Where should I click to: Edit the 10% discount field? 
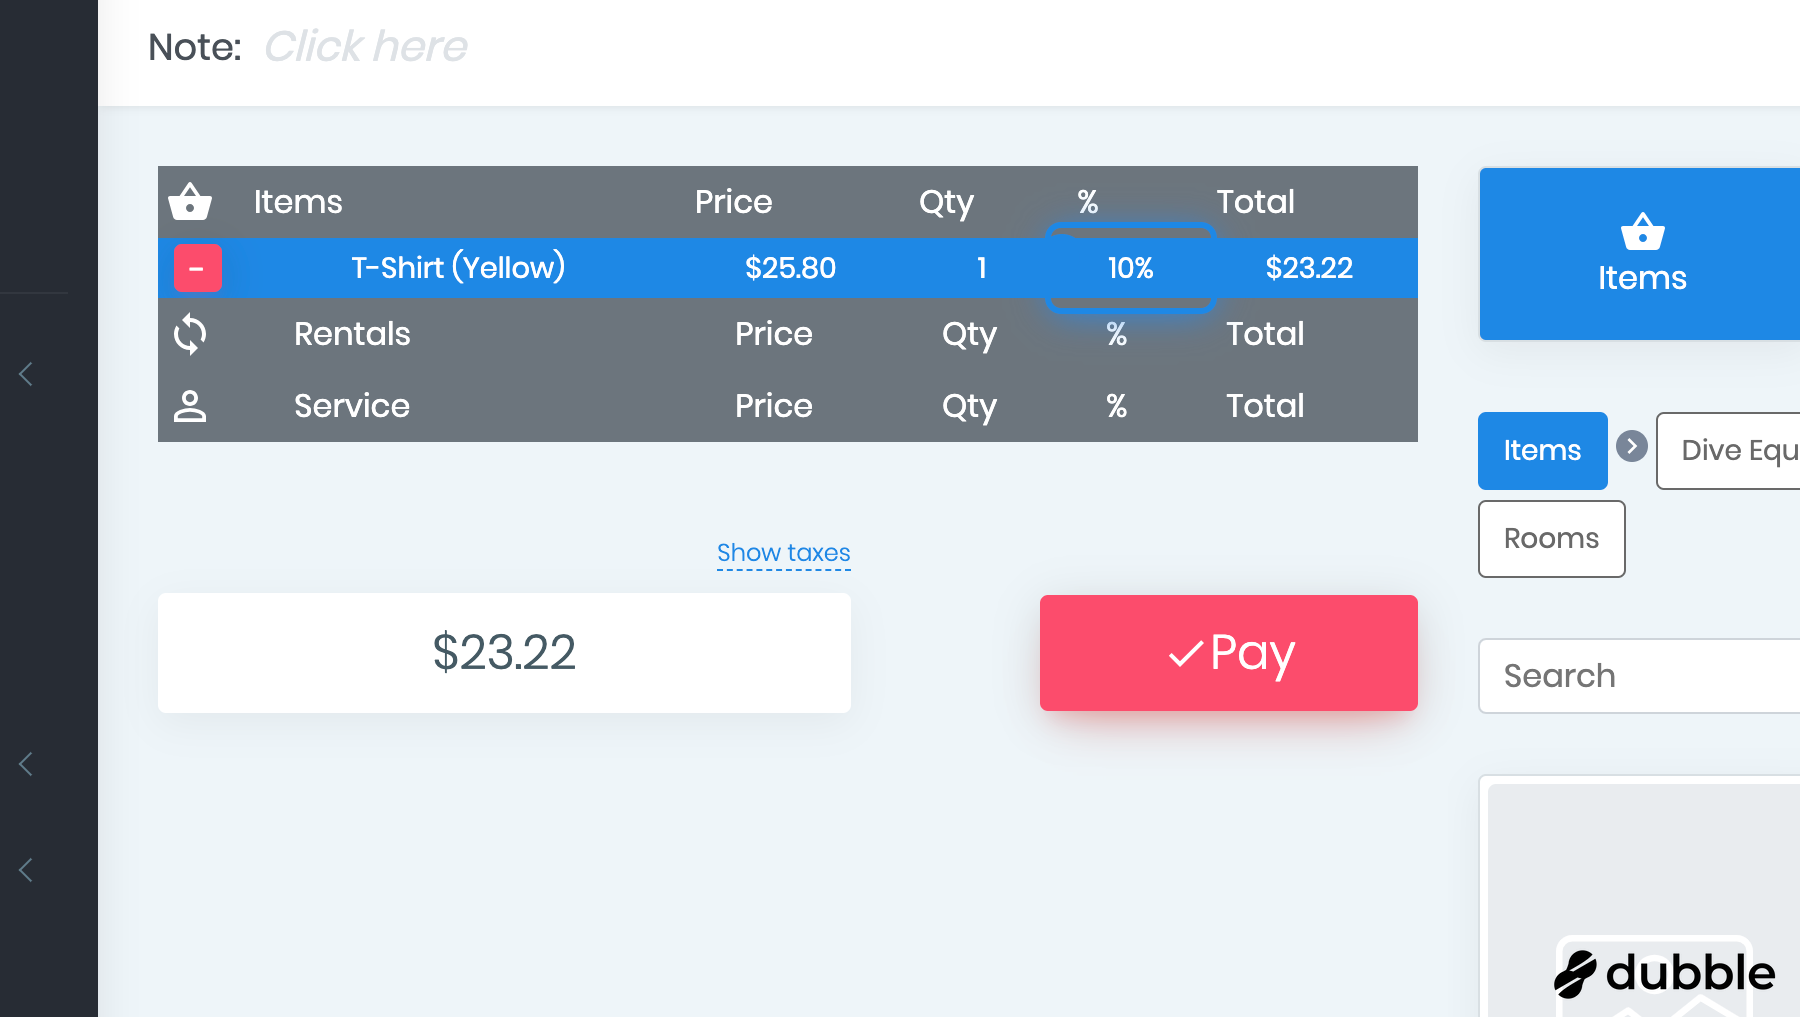click(x=1130, y=268)
